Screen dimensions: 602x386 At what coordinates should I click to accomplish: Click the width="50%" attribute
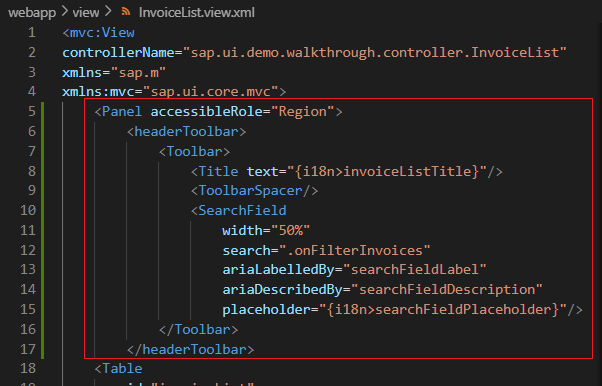click(x=266, y=230)
